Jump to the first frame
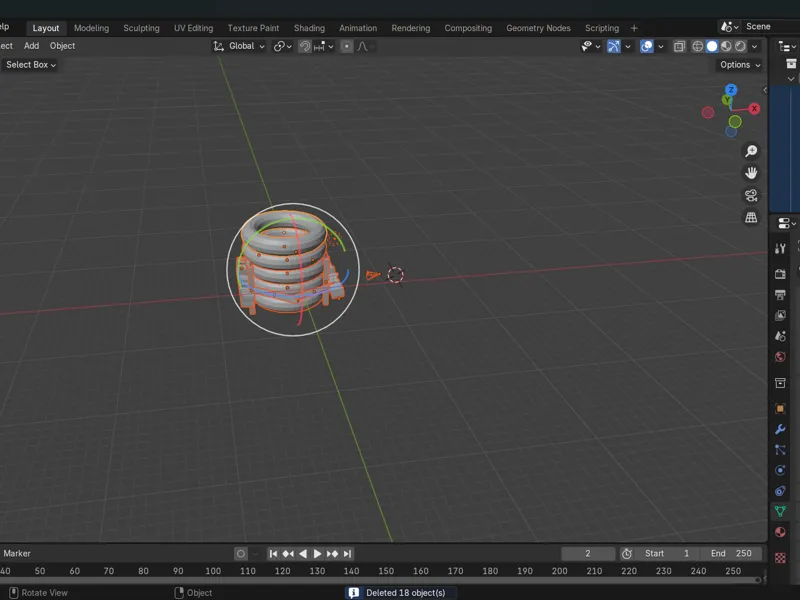The image size is (800, 600). pyautogui.click(x=273, y=554)
